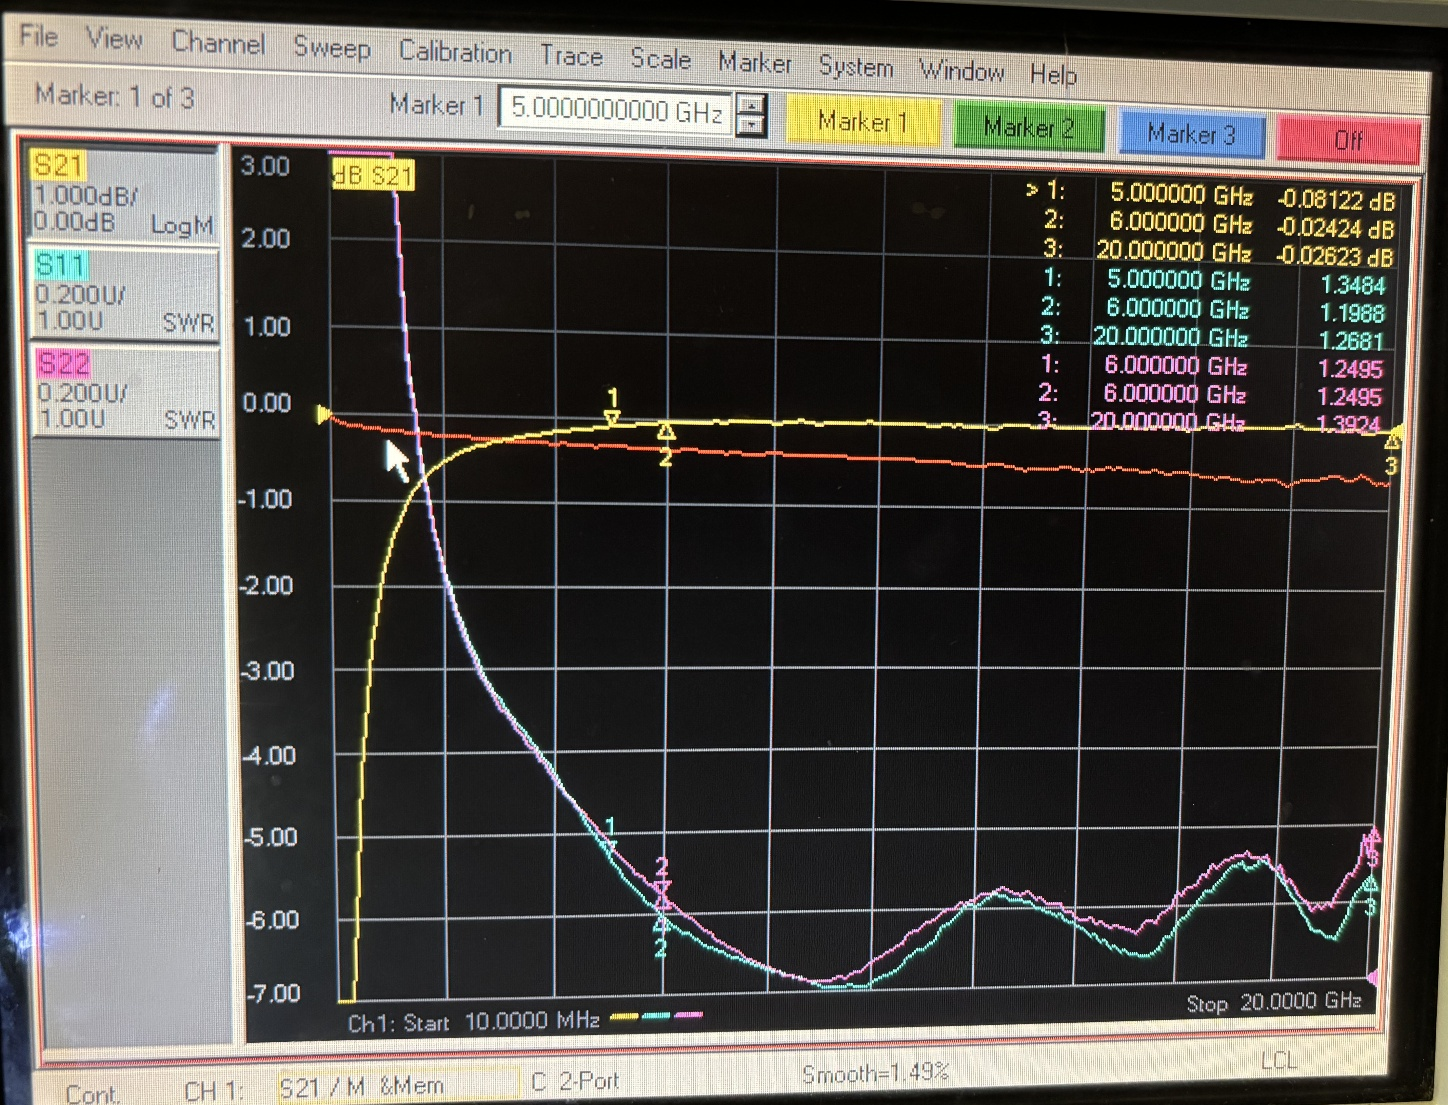Click the Cont. trigger status indicator

coord(93,1092)
